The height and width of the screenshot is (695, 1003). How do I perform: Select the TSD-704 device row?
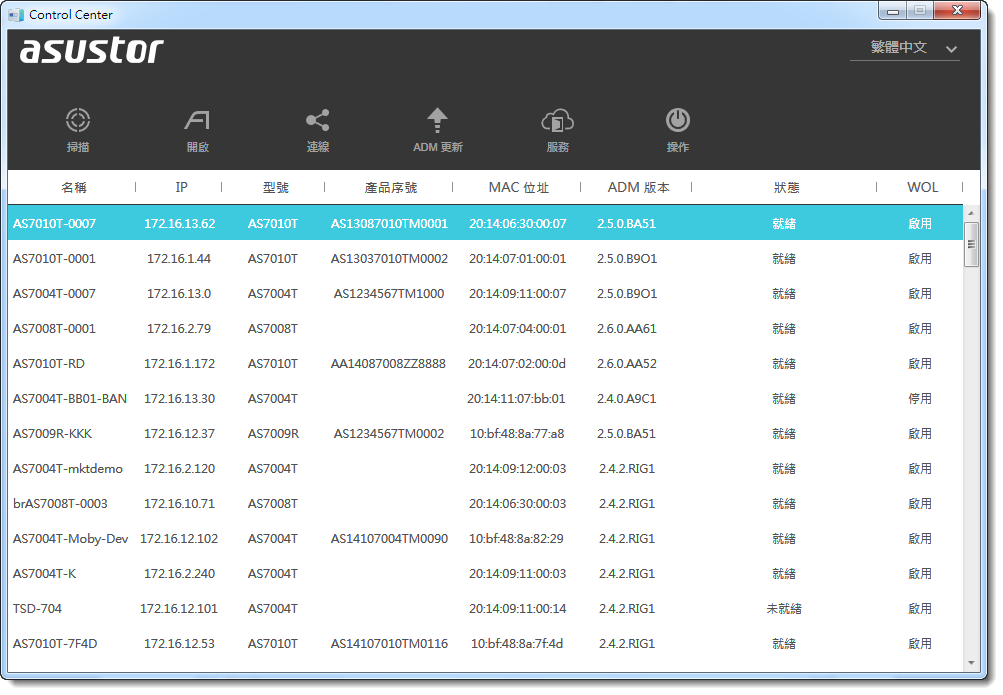pos(486,609)
